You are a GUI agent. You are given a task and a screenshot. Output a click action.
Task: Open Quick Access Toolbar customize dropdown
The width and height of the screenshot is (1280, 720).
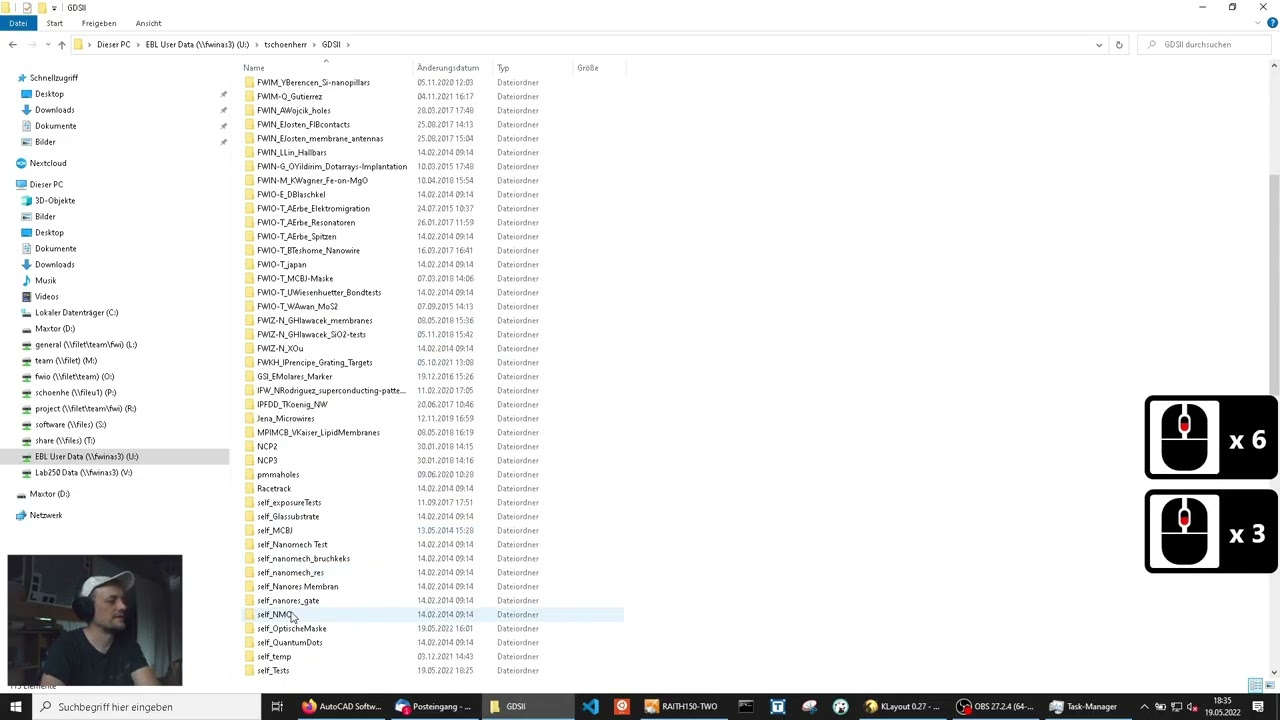(56, 7)
